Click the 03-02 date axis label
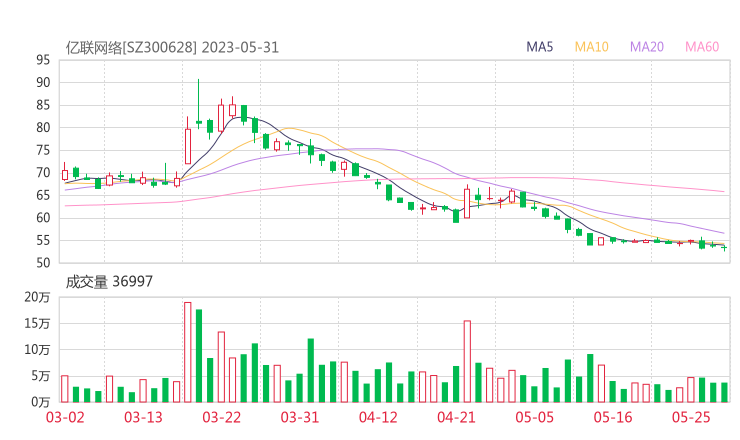This screenshot has height=440, width=740. point(65,418)
